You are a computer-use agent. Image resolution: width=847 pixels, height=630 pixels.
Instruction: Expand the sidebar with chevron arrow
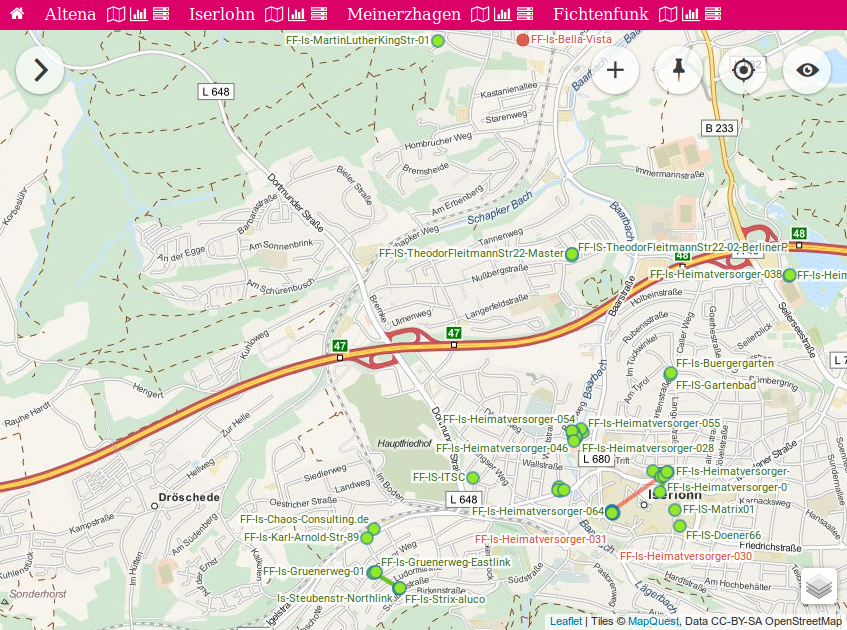[x=40, y=70]
